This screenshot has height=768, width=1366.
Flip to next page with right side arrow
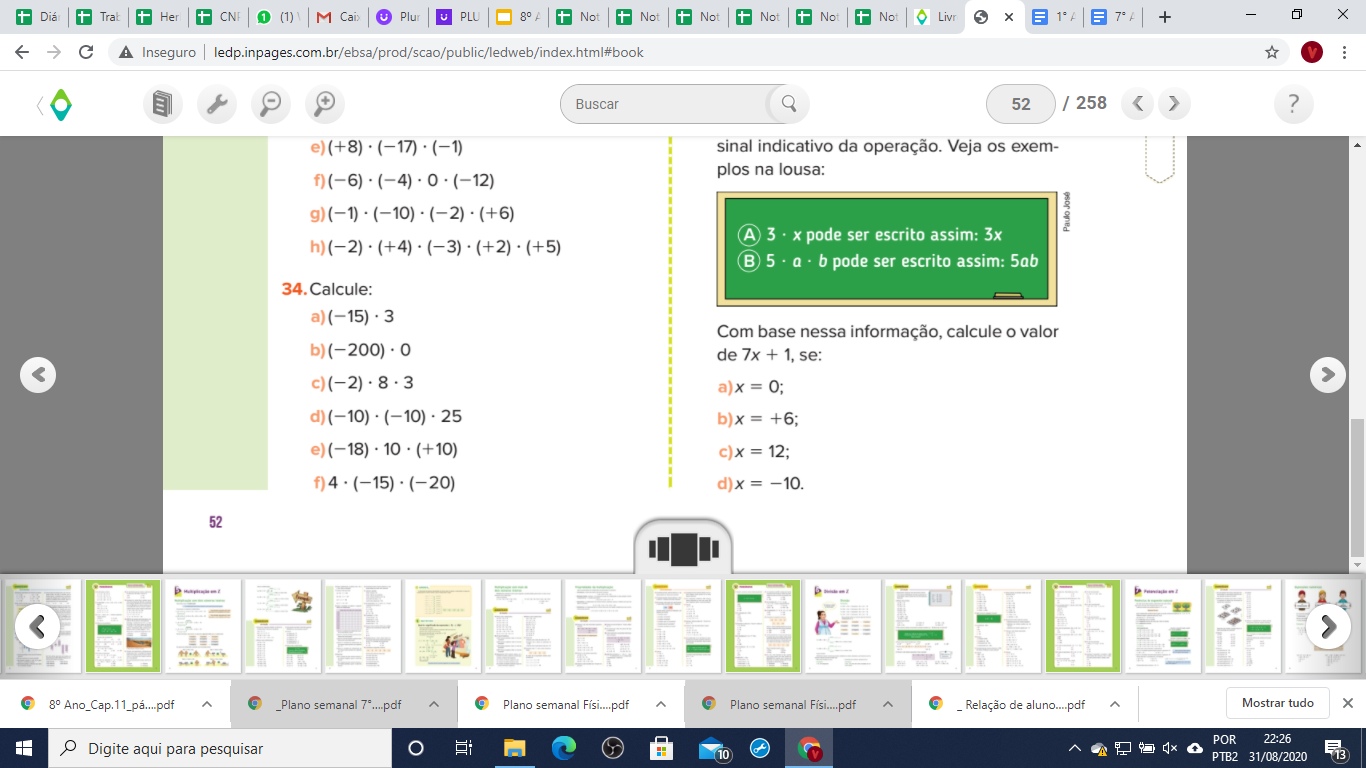1327,375
